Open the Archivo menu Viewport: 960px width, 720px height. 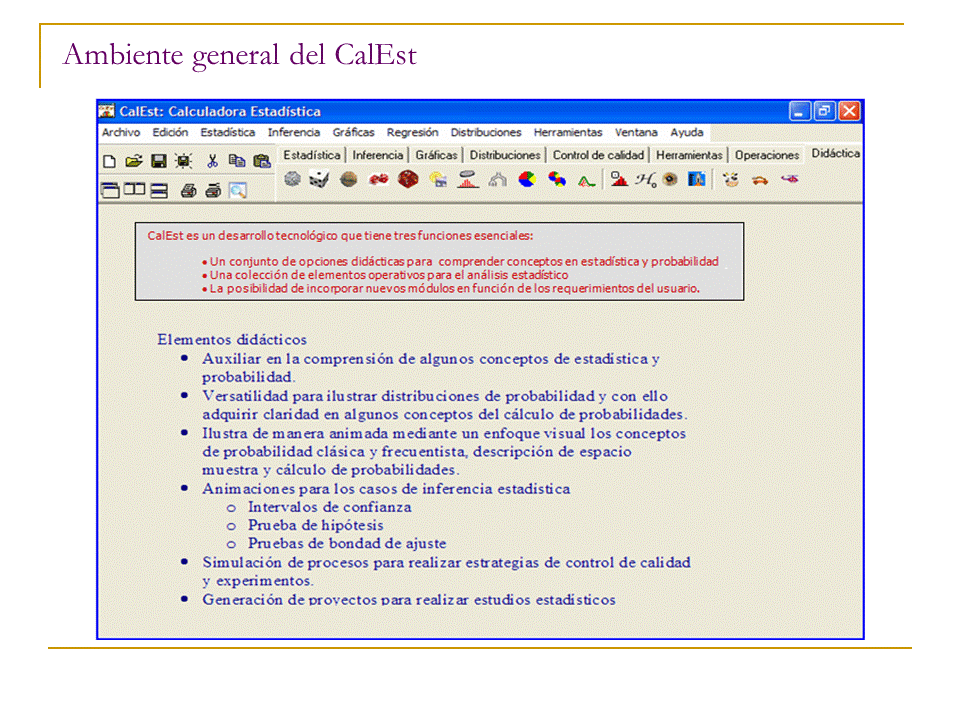coord(121,132)
